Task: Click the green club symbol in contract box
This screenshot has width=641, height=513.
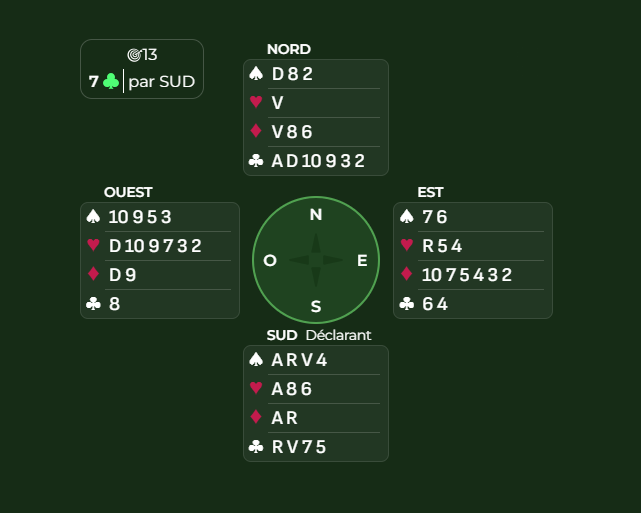Action: pos(111,82)
